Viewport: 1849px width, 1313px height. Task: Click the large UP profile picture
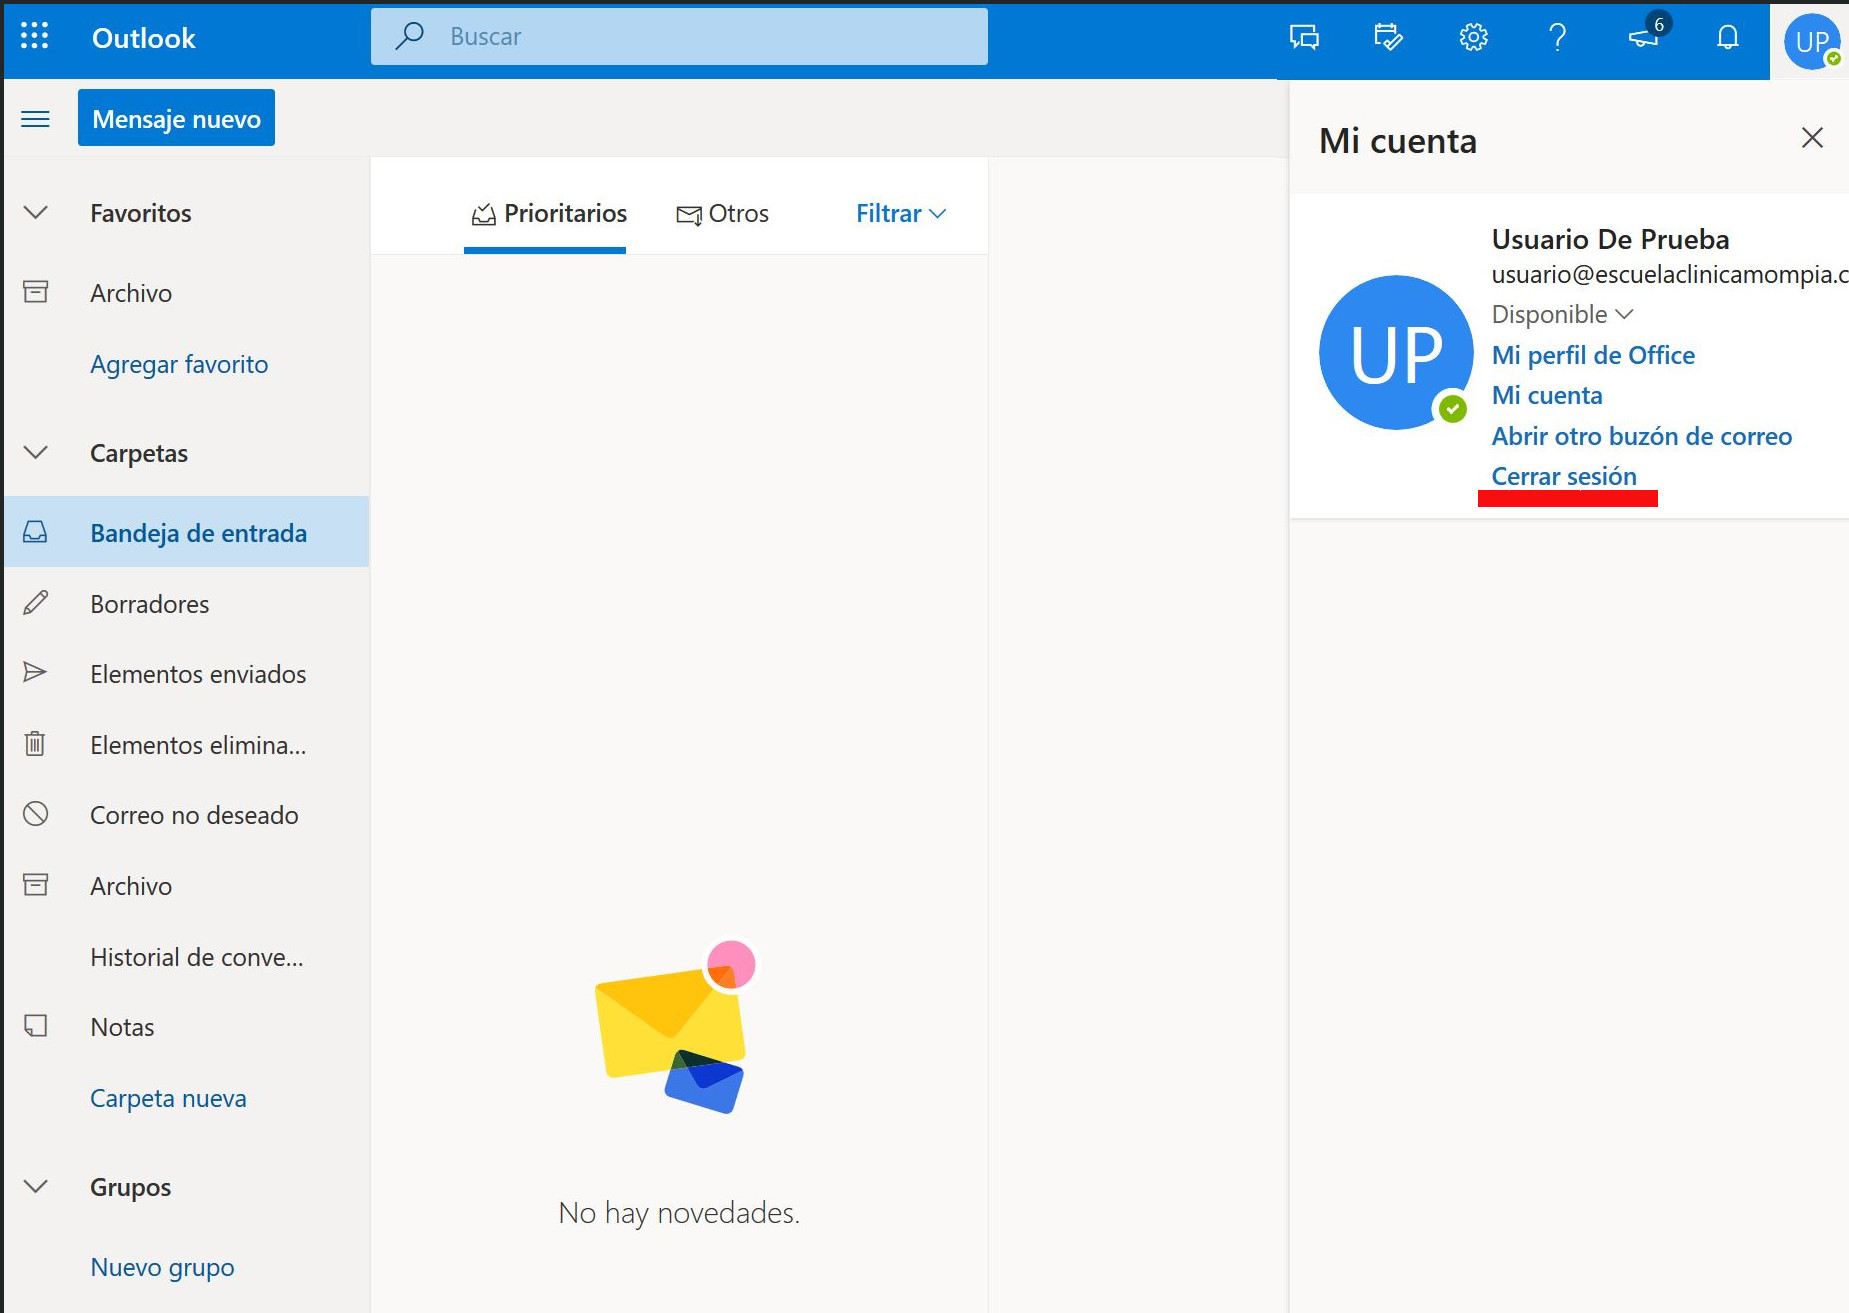[1396, 352]
